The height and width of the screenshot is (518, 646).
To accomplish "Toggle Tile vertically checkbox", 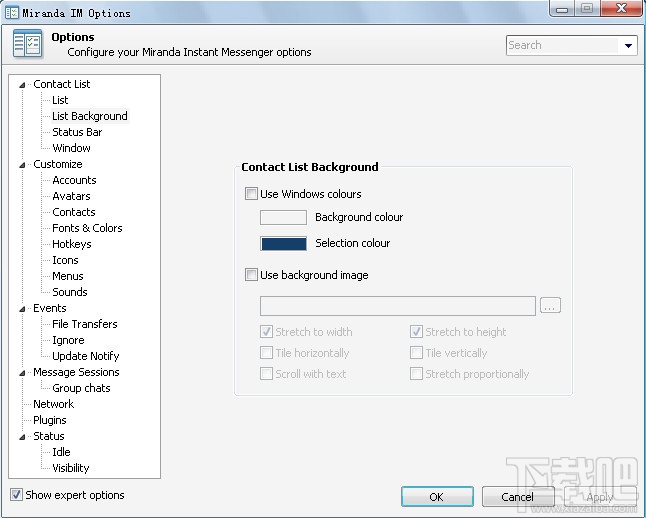I will (x=416, y=353).
